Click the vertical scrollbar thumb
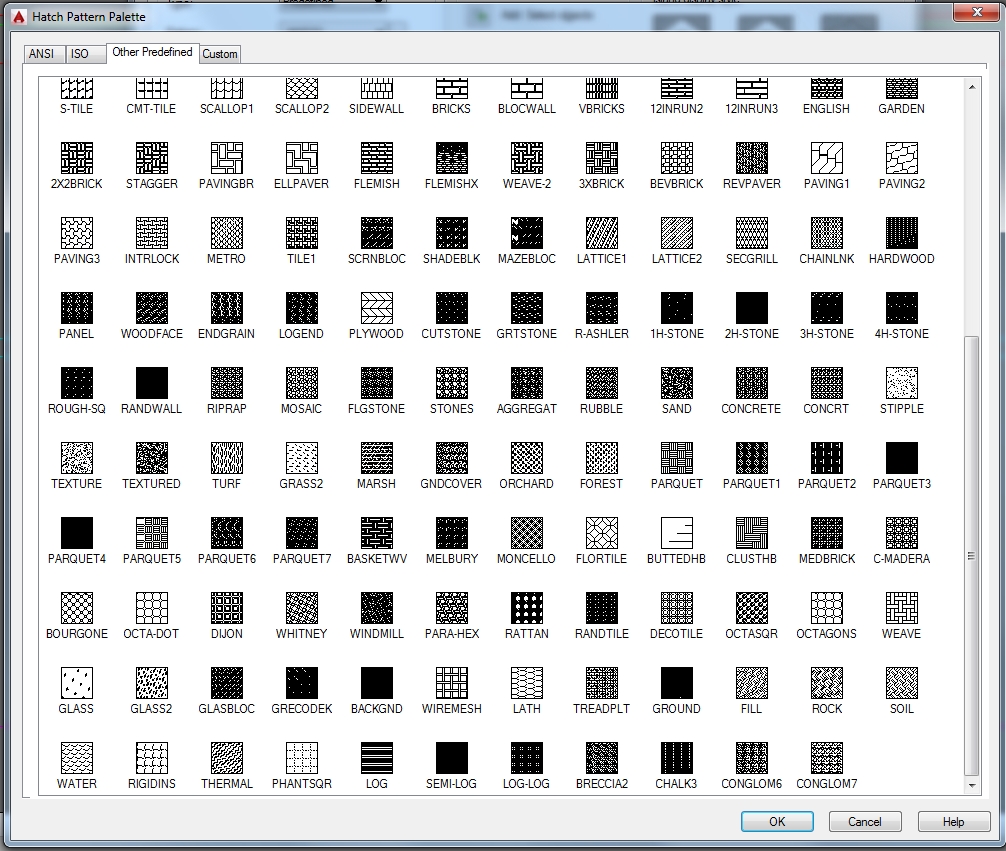Screen dimensions: 1006x851 click(x=972, y=556)
